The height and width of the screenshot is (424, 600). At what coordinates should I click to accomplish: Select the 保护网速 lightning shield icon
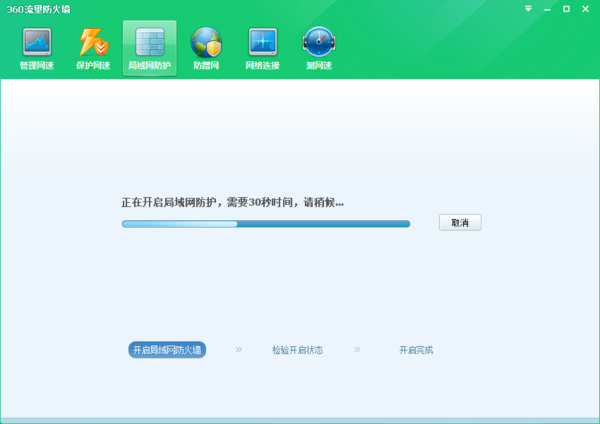coord(93,42)
